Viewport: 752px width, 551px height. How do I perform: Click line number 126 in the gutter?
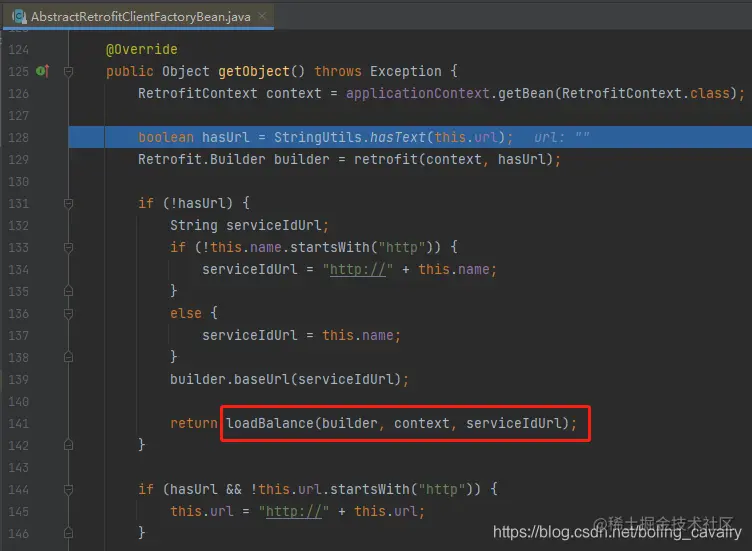(19, 94)
